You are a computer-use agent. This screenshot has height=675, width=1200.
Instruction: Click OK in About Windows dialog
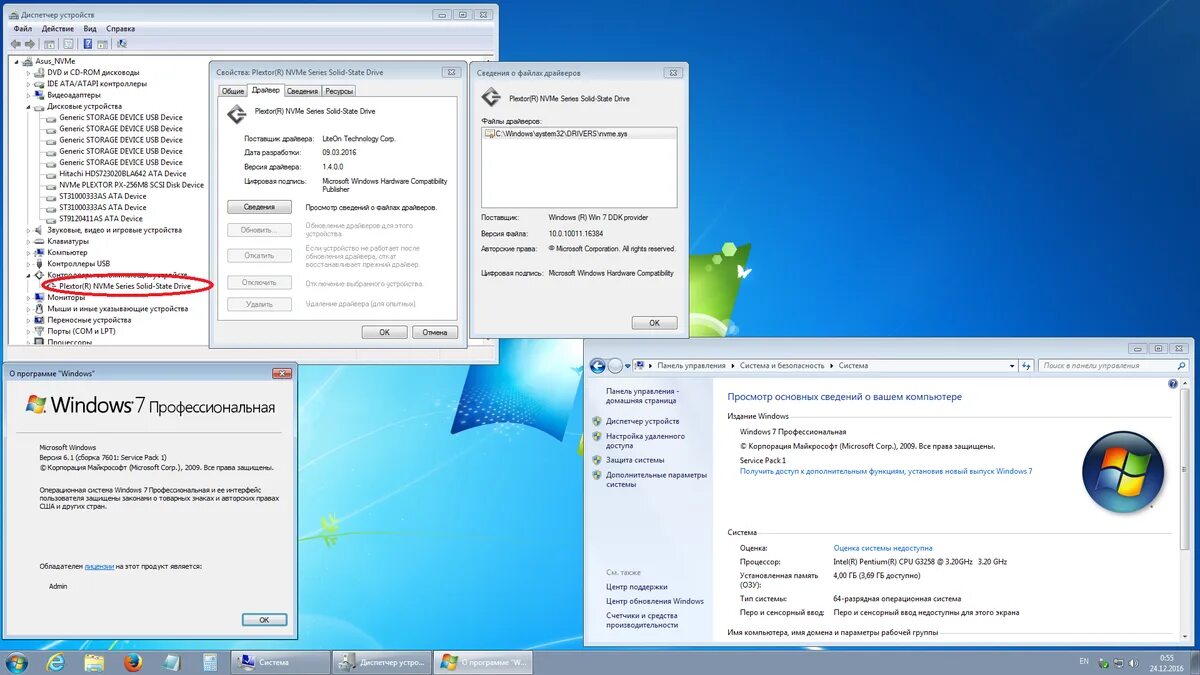click(264, 620)
